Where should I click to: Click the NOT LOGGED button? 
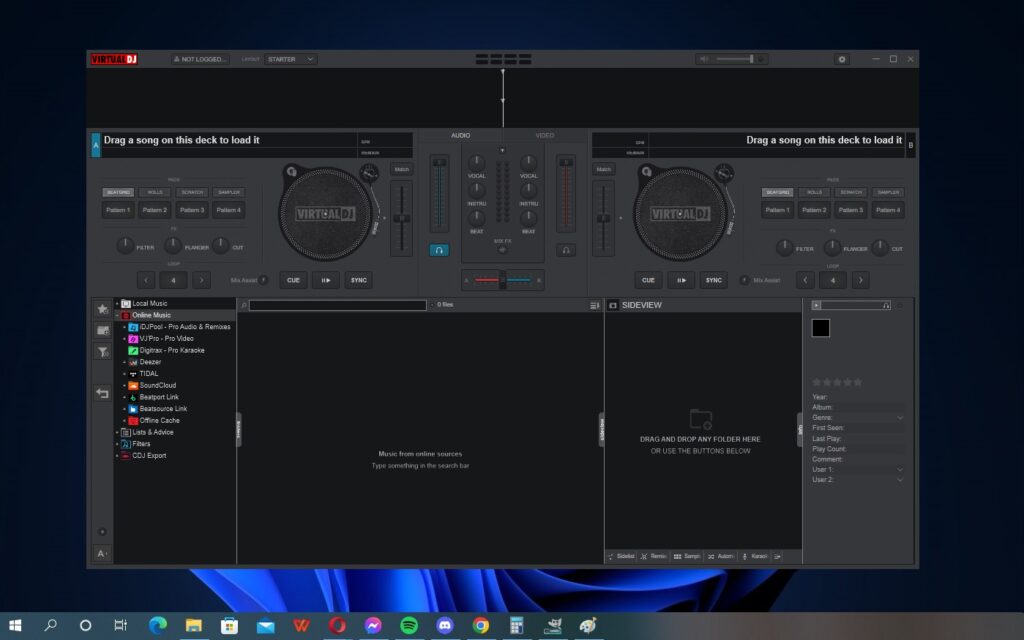200,59
